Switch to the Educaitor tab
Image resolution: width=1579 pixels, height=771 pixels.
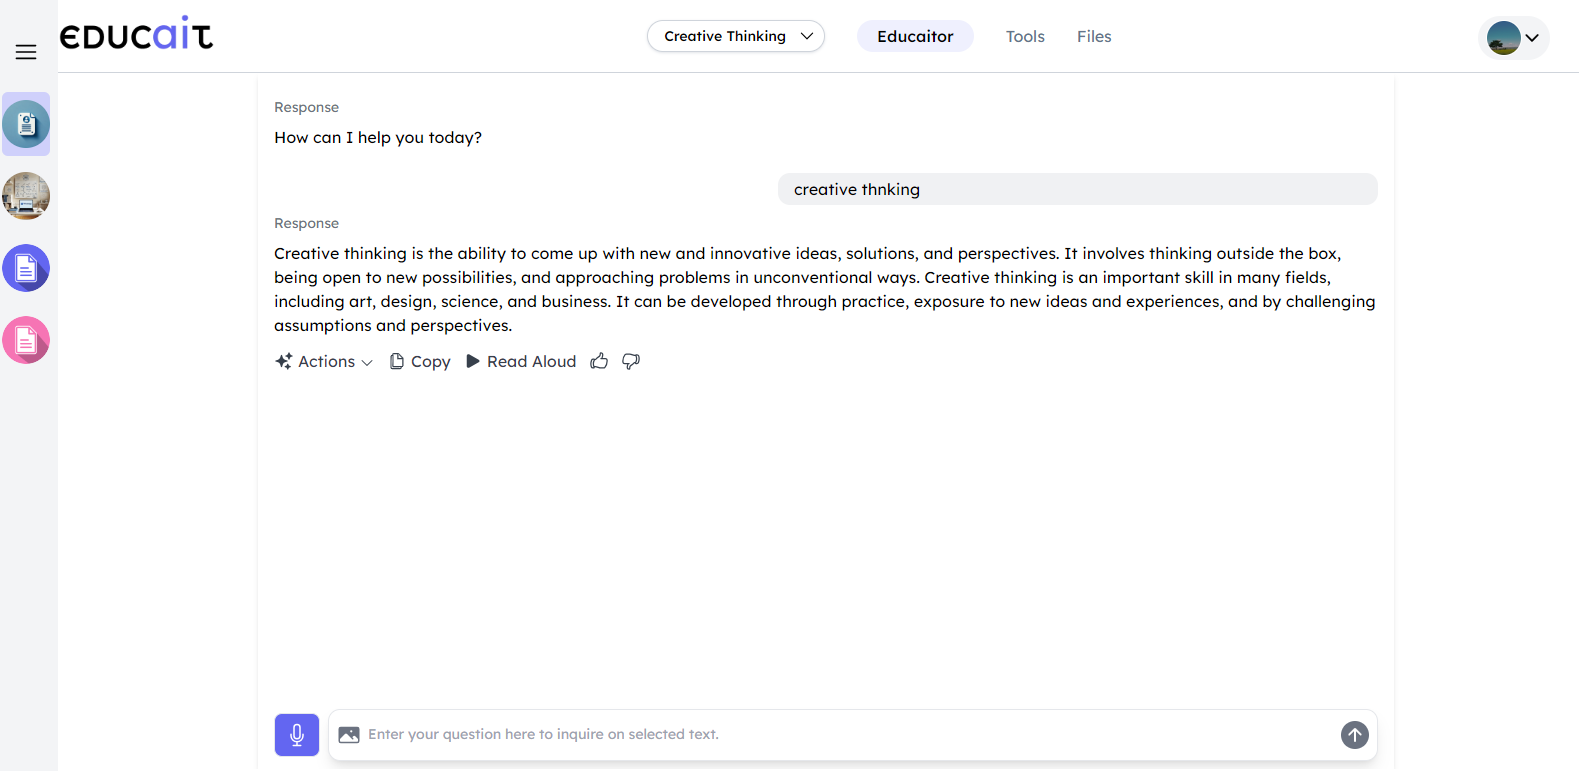click(x=915, y=36)
